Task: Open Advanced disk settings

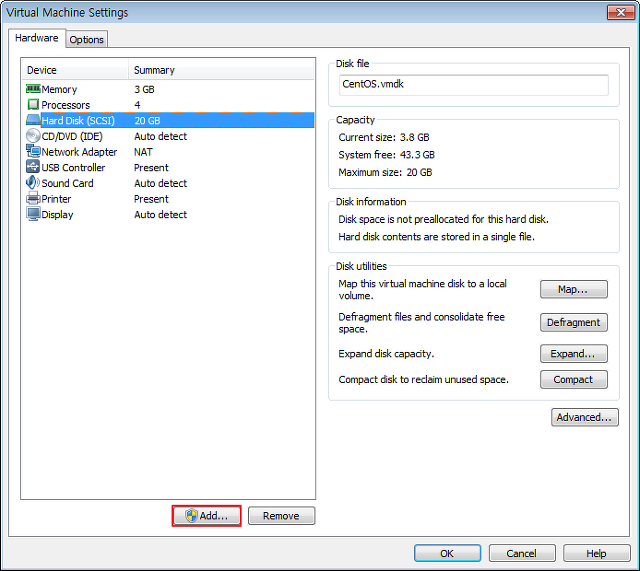Action: pos(584,417)
